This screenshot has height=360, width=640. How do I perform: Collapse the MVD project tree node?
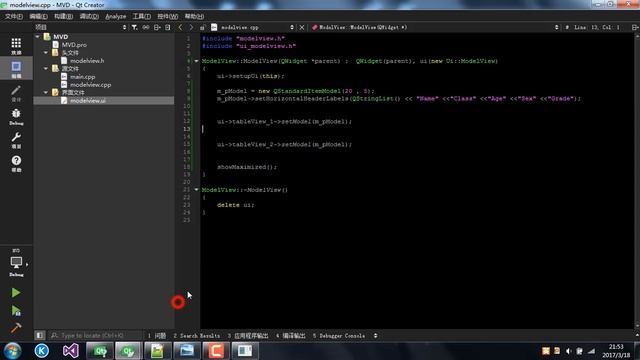(38, 37)
